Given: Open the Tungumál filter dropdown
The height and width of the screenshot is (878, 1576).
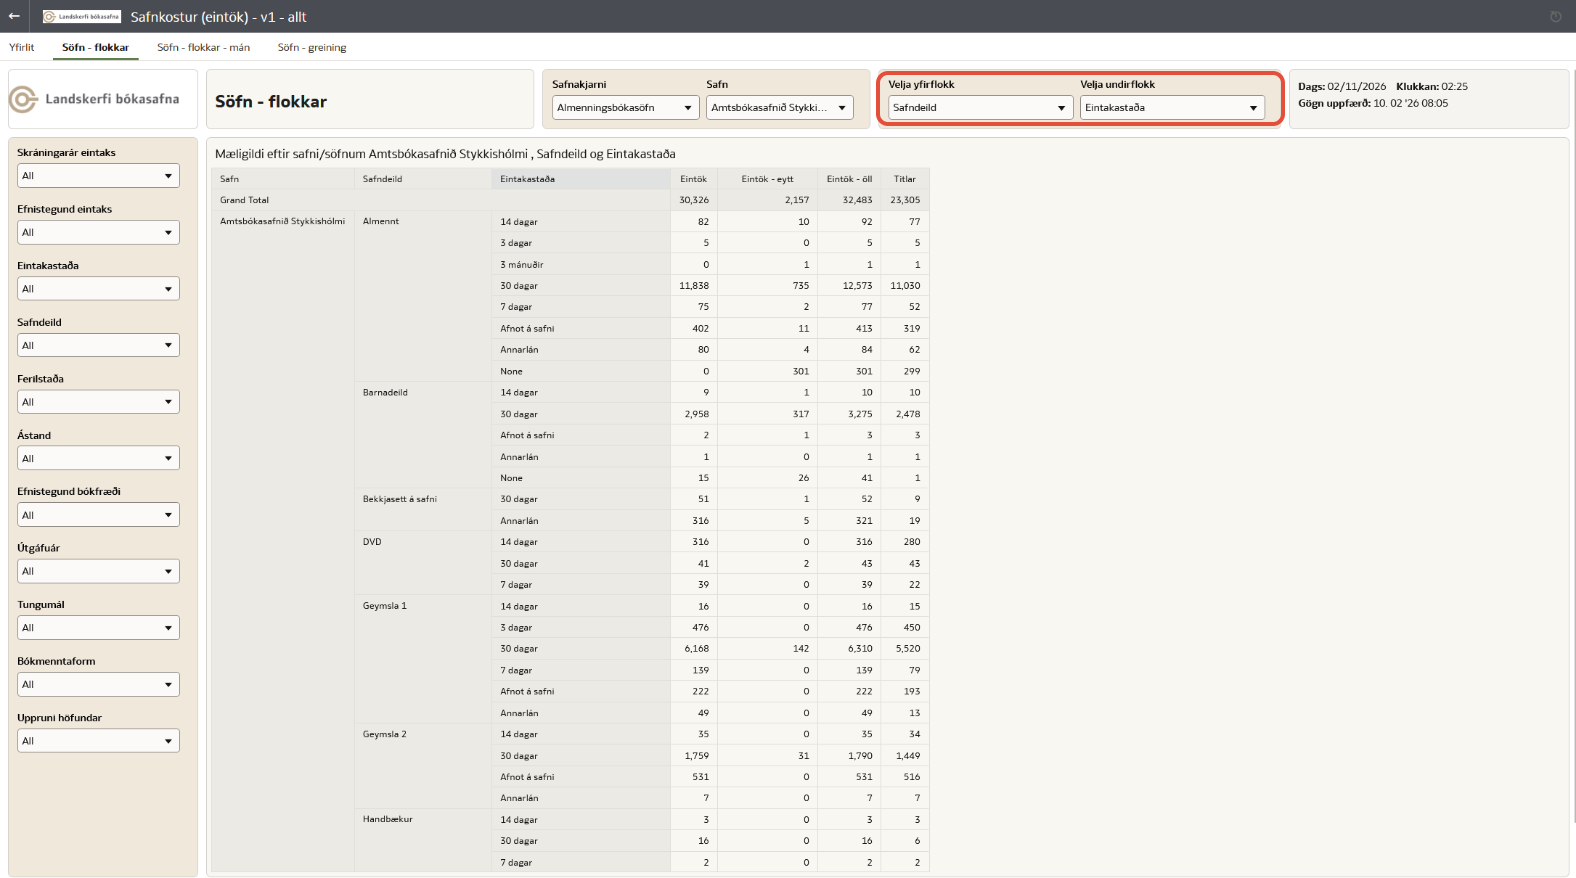Looking at the screenshot, I should coord(98,628).
